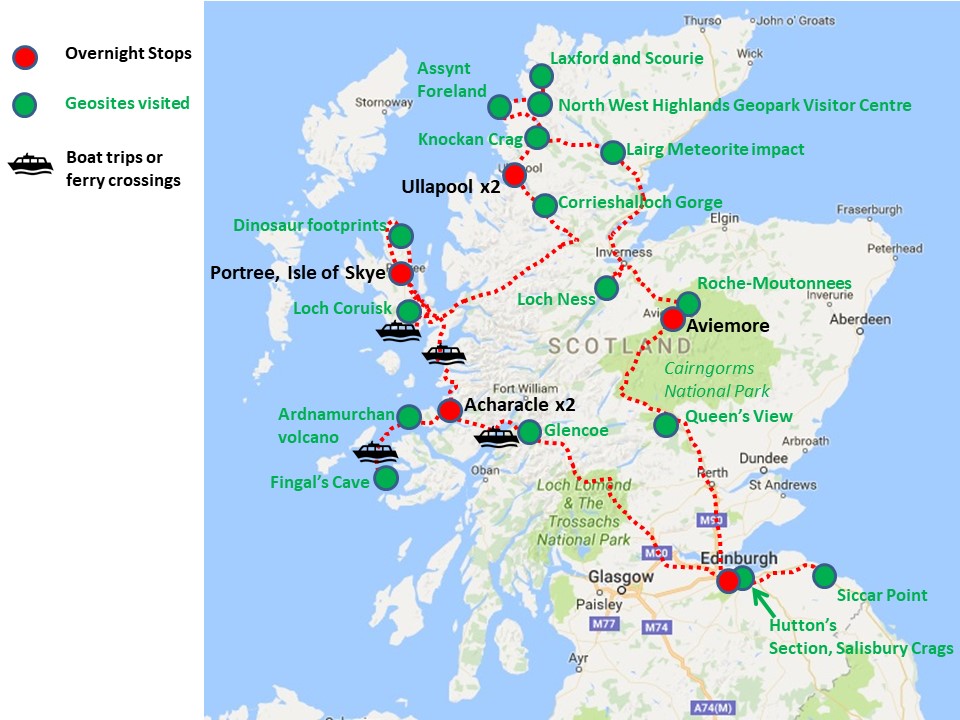The image size is (960, 720).
Task: Click the Lairg Meteorite impact green marker
Action: click(x=613, y=152)
